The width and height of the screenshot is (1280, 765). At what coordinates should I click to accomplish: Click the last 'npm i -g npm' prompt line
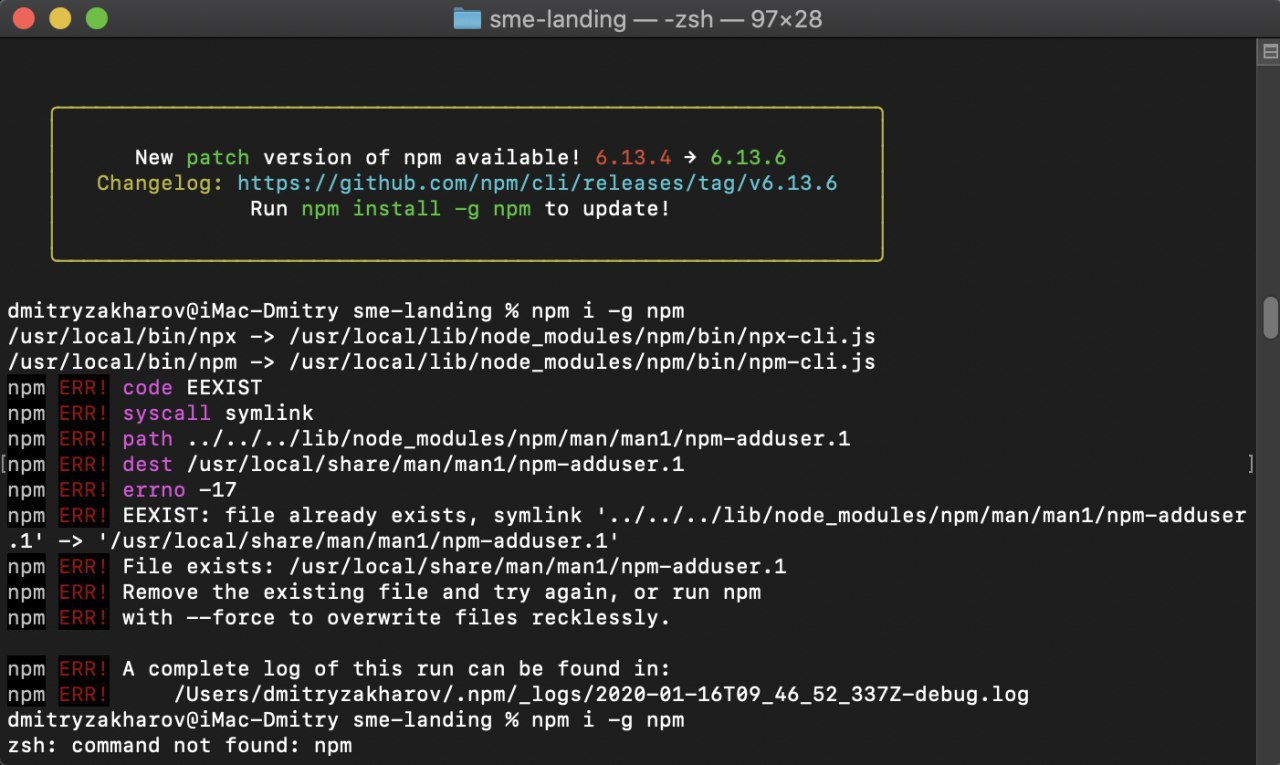(346, 720)
